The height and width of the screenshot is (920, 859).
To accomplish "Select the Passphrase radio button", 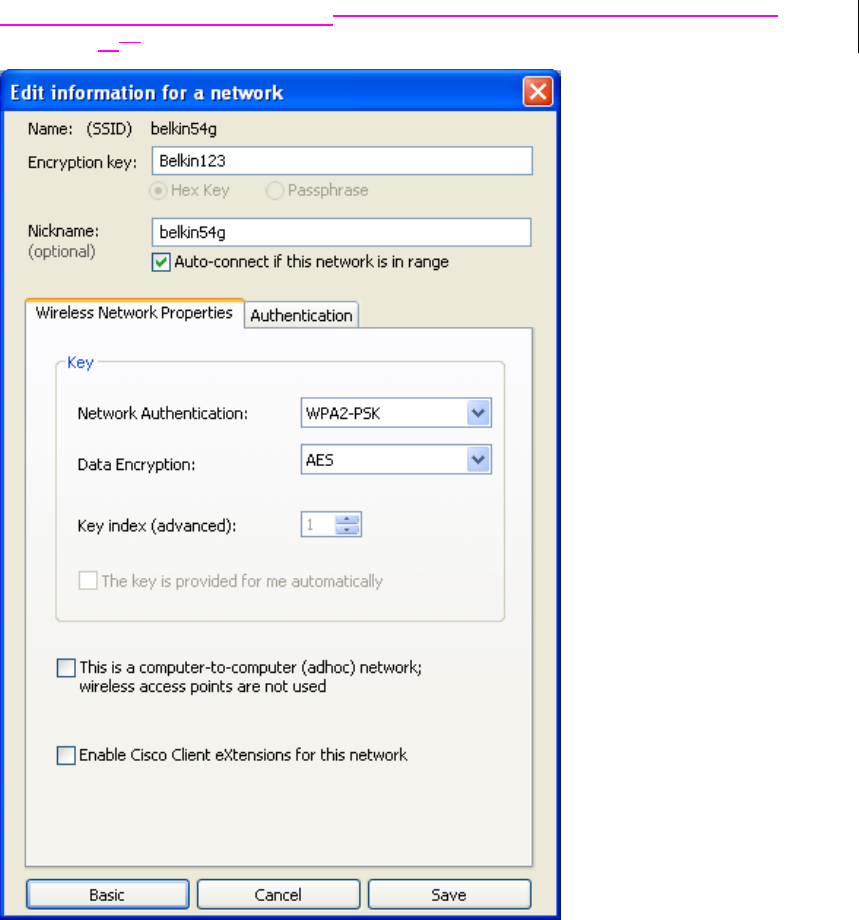I will pyautogui.click(x=275, y=191).
